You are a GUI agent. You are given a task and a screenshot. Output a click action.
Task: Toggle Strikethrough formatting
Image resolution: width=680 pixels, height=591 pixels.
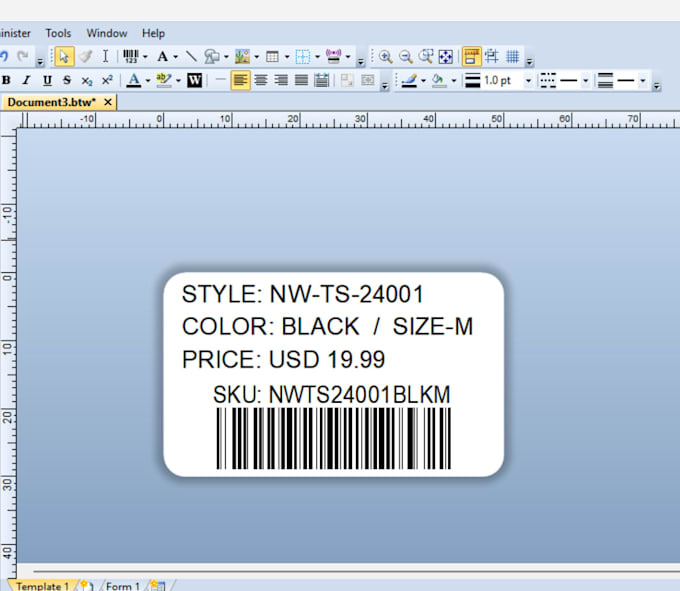(67, 80)
